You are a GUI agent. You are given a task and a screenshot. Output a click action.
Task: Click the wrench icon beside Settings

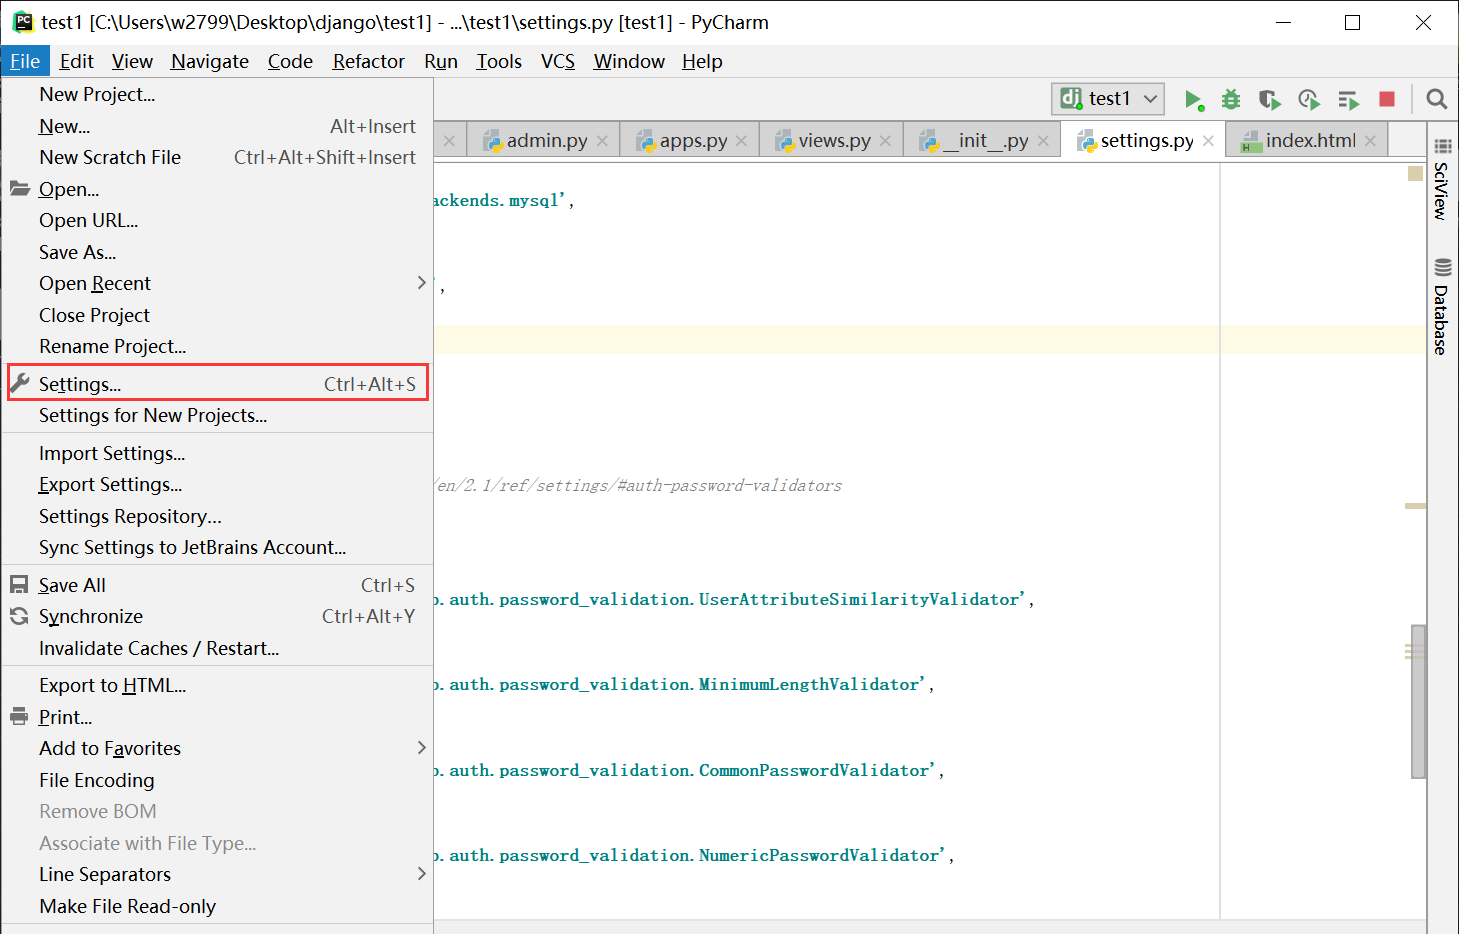[x=20, y=383]
